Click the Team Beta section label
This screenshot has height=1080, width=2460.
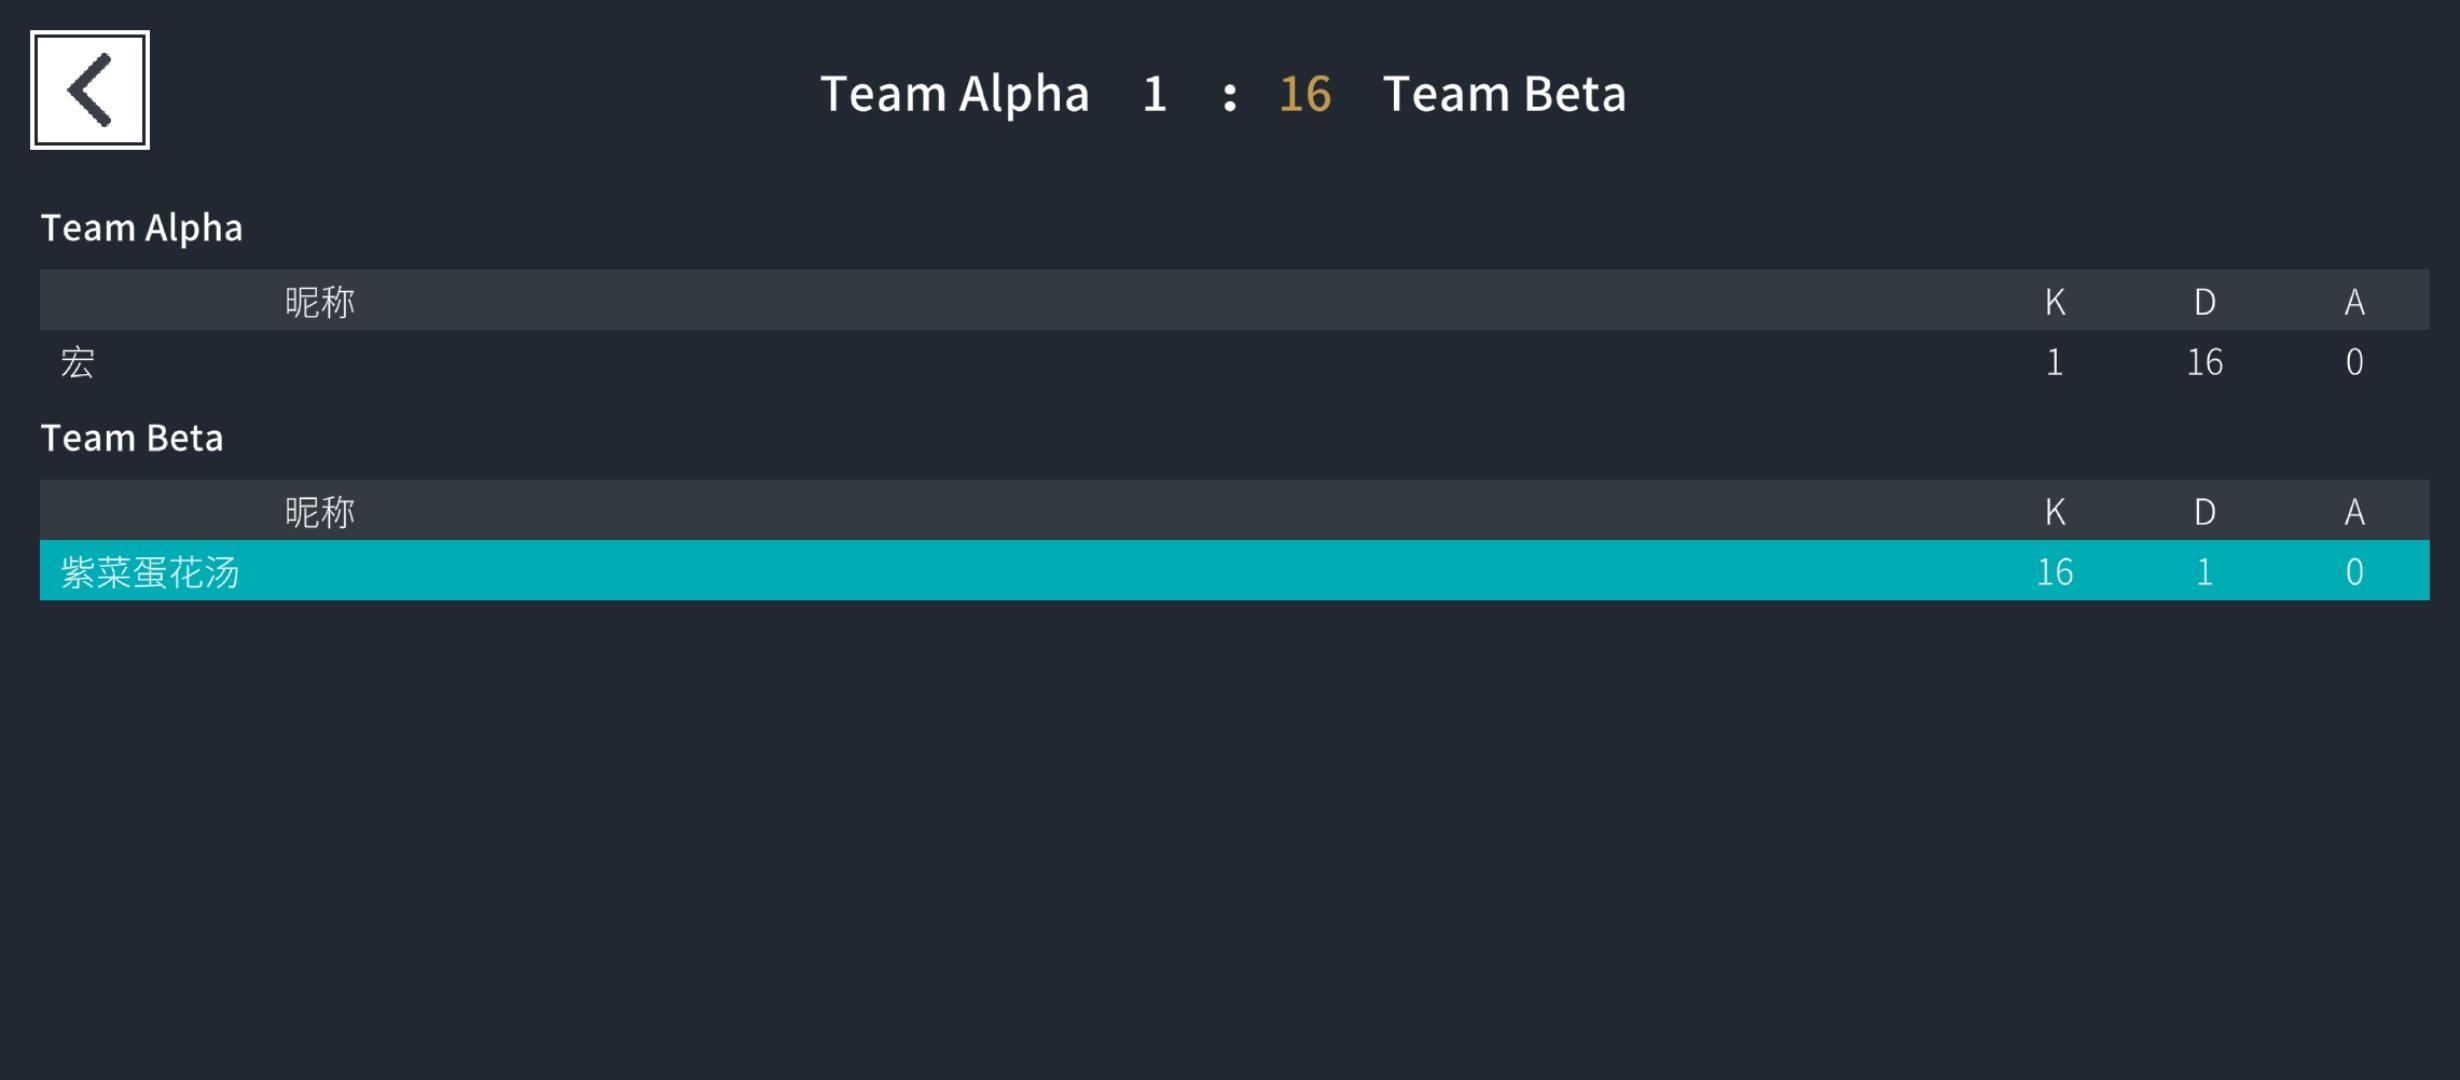[131, 438]
